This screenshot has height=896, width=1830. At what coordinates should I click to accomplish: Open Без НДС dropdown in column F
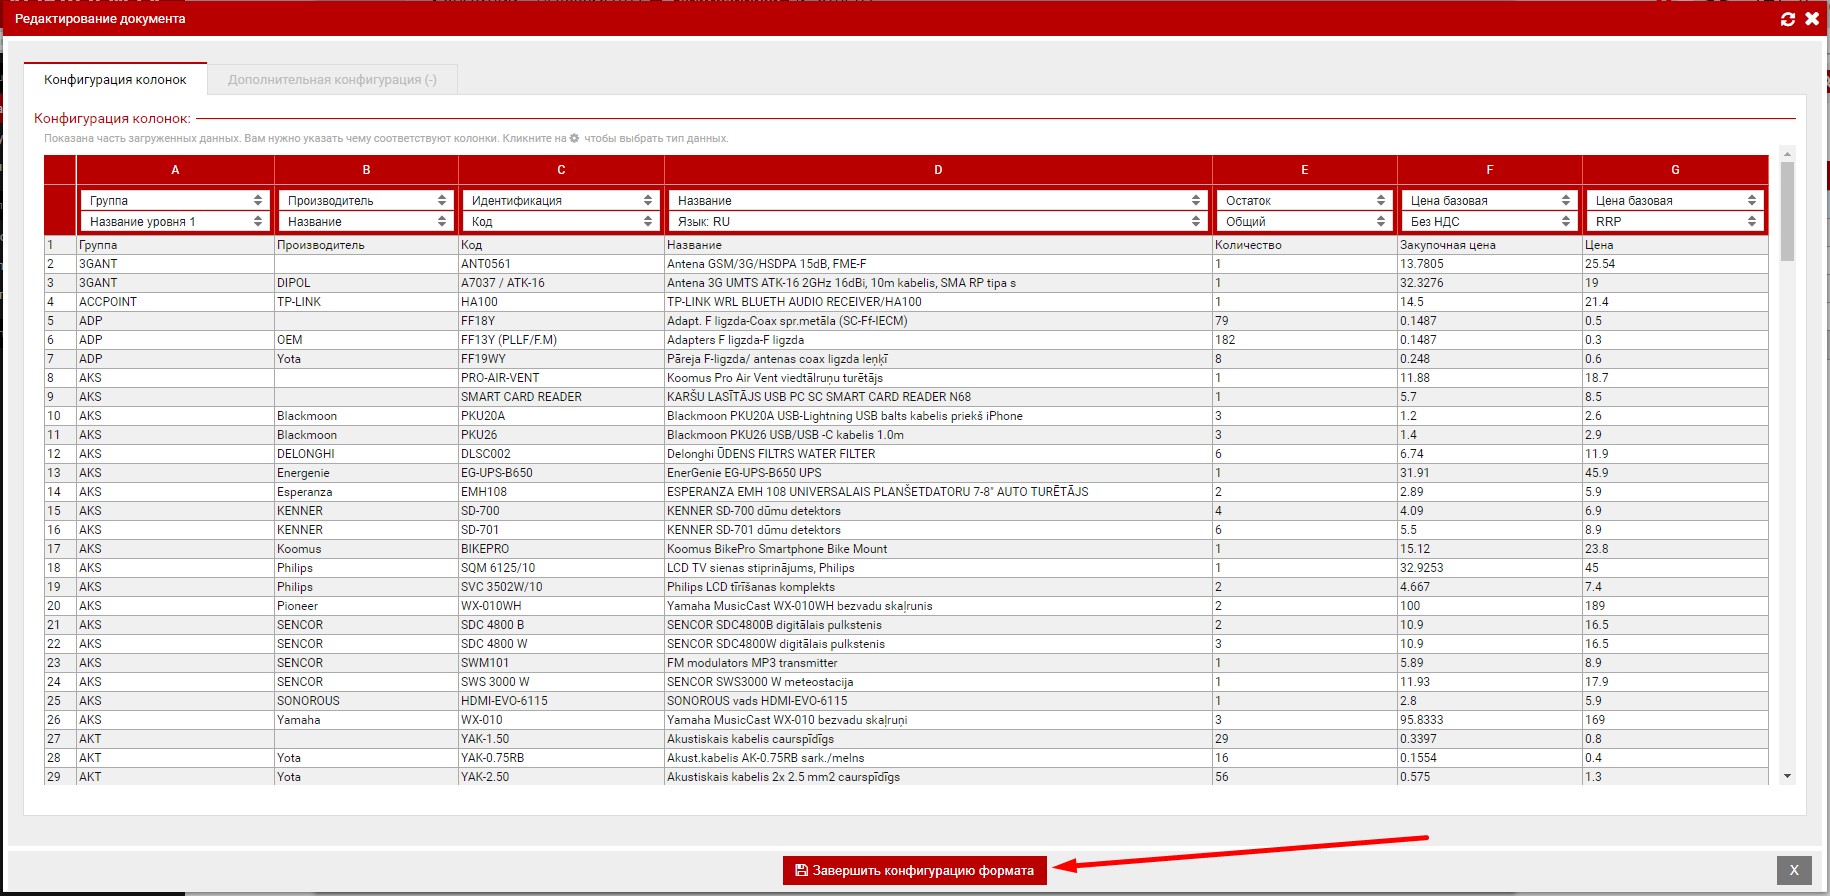1489,221
